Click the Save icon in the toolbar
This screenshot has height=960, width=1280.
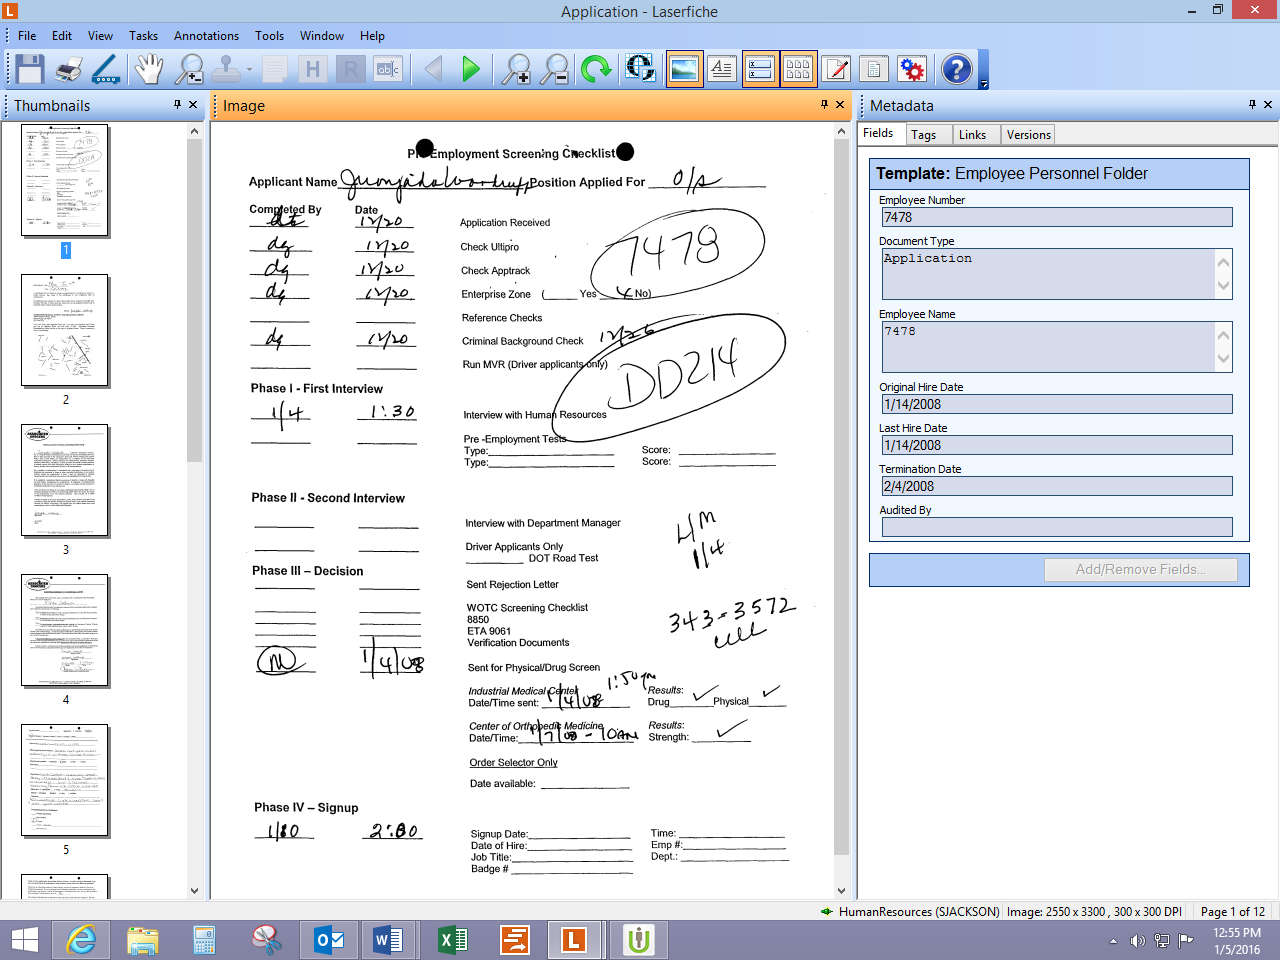click(29, 69)
